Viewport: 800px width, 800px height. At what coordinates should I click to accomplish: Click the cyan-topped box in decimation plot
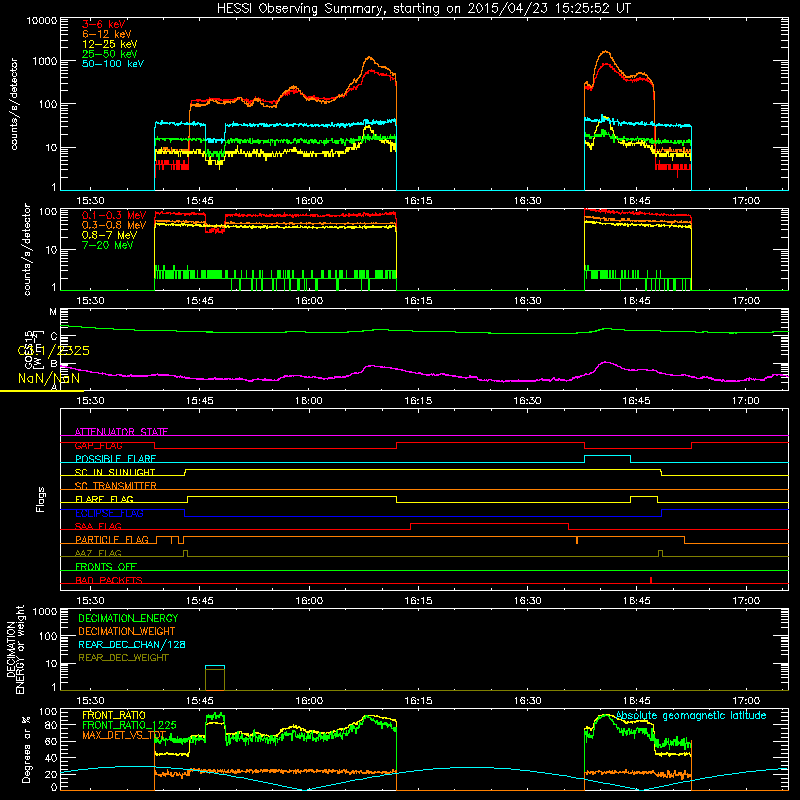[215, 678]
